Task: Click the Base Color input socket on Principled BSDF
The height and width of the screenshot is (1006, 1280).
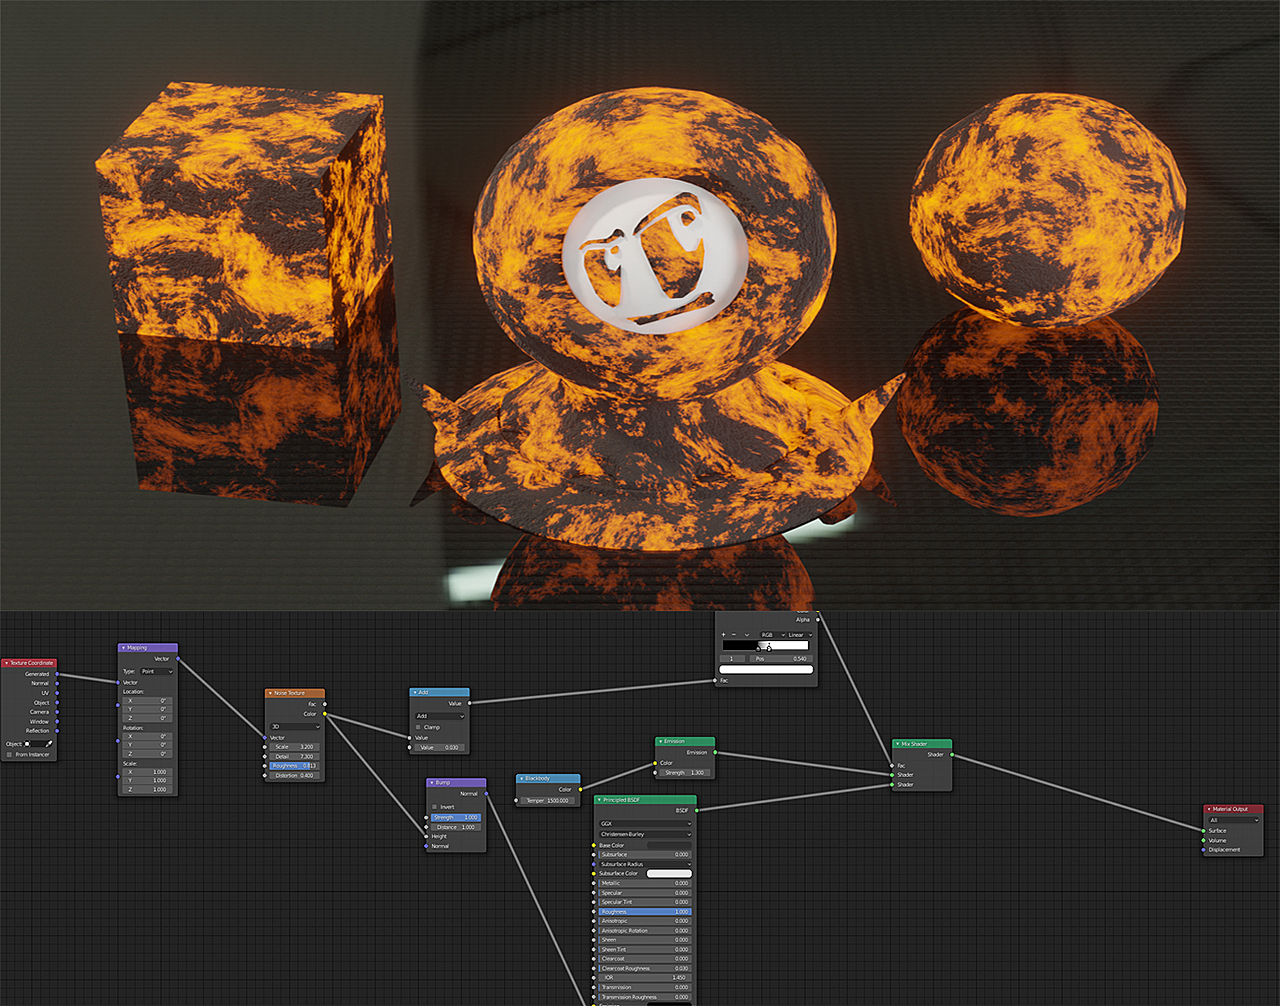Action: click(x=594, y=845)
